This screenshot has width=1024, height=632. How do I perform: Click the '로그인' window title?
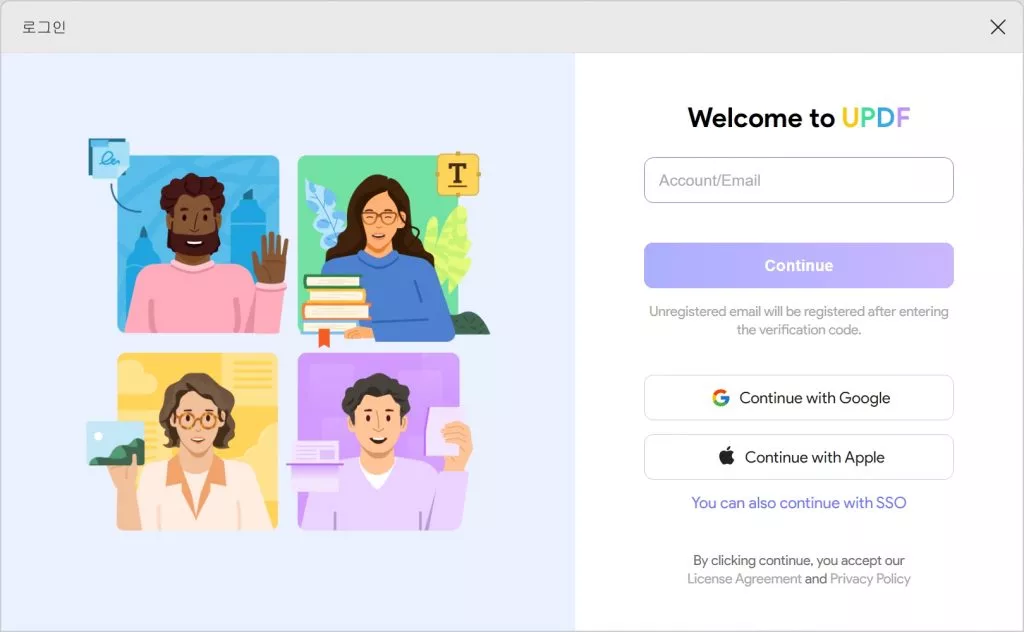point(44,27)
